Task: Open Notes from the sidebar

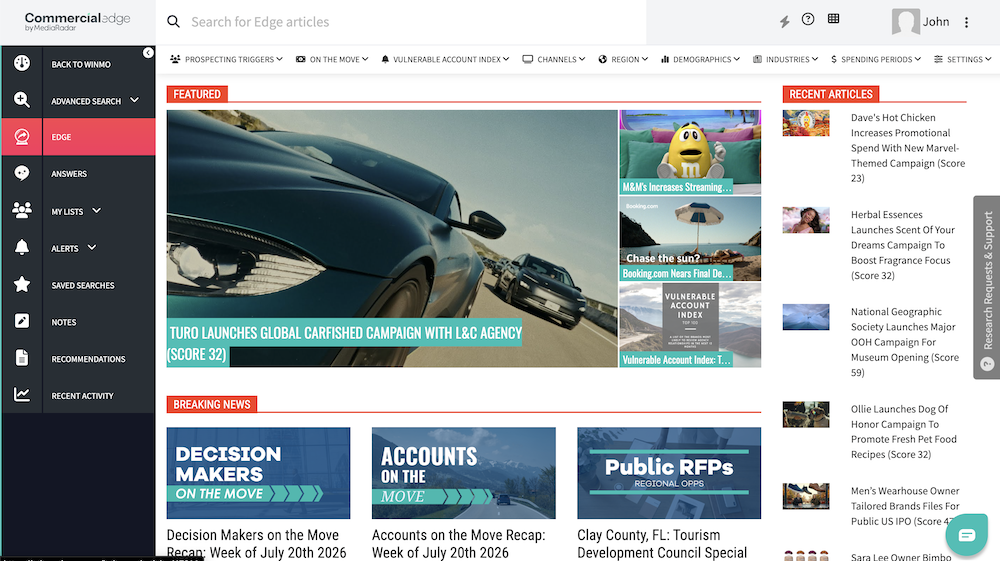Action: tap(64, 322)
